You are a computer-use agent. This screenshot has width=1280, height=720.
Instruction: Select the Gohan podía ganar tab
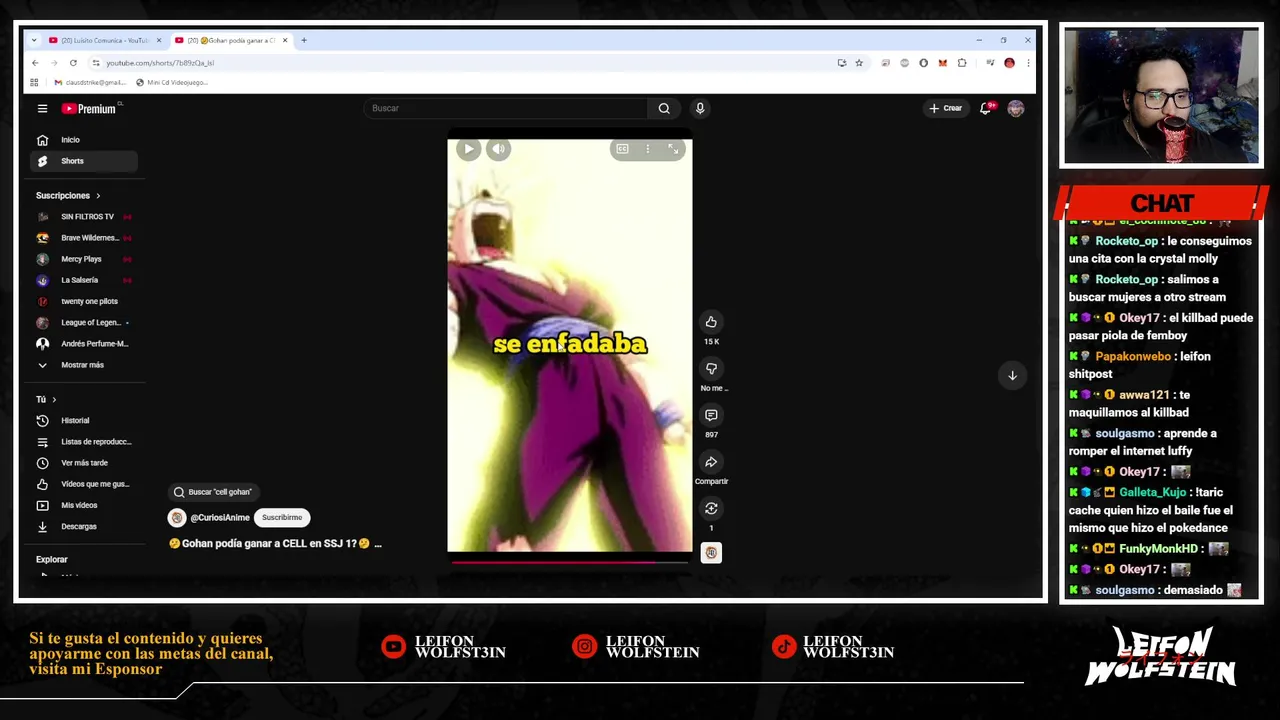click(x=230, y=40)
